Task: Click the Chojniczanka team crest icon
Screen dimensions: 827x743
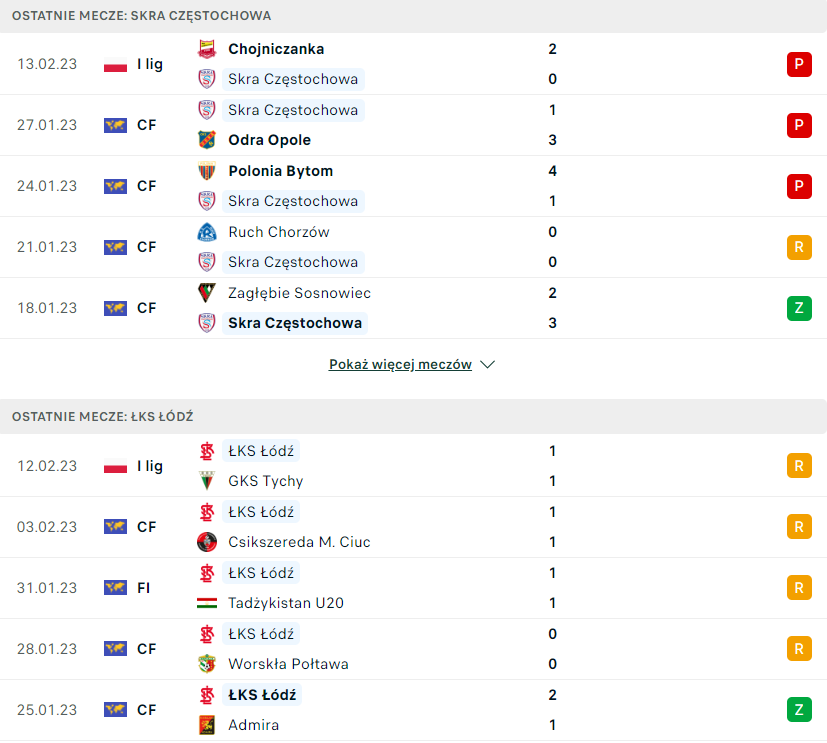Action: coord(207,49)
